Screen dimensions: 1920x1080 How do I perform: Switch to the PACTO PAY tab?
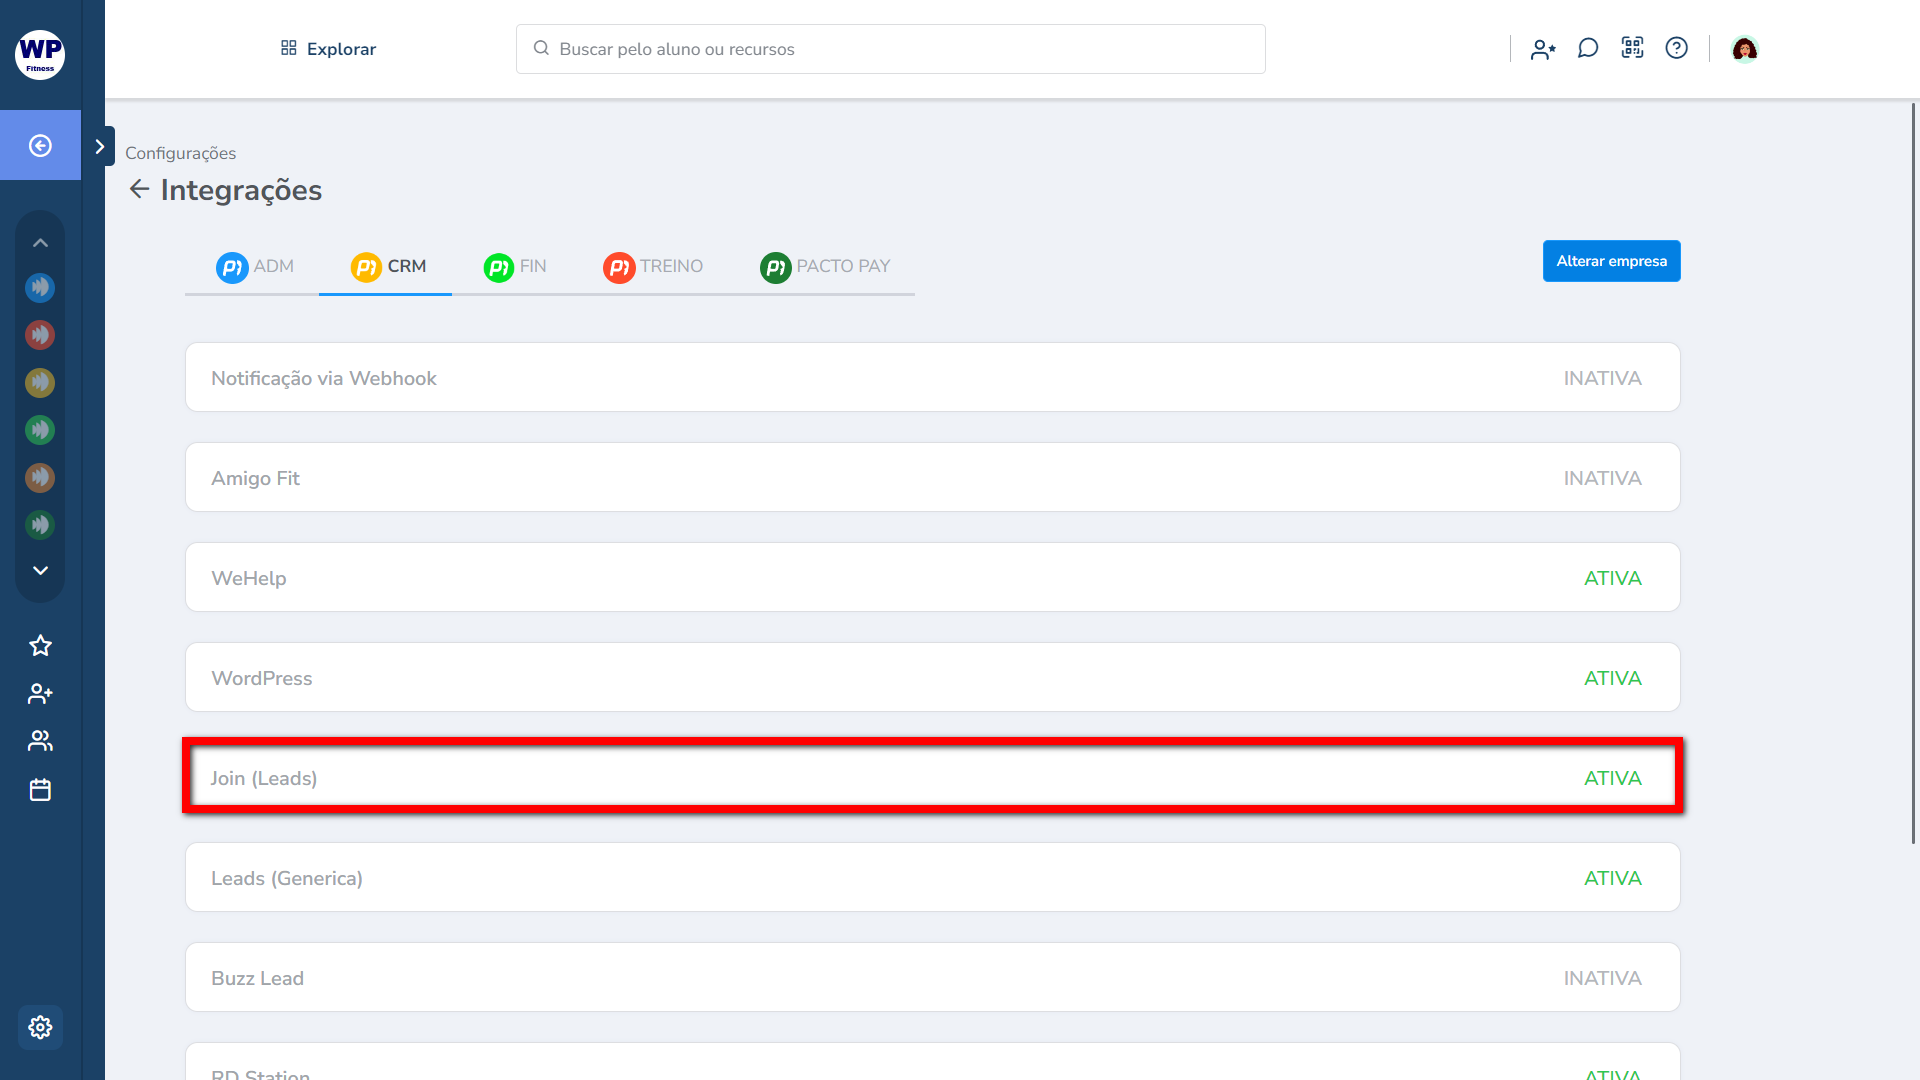[x=825, y=267]
